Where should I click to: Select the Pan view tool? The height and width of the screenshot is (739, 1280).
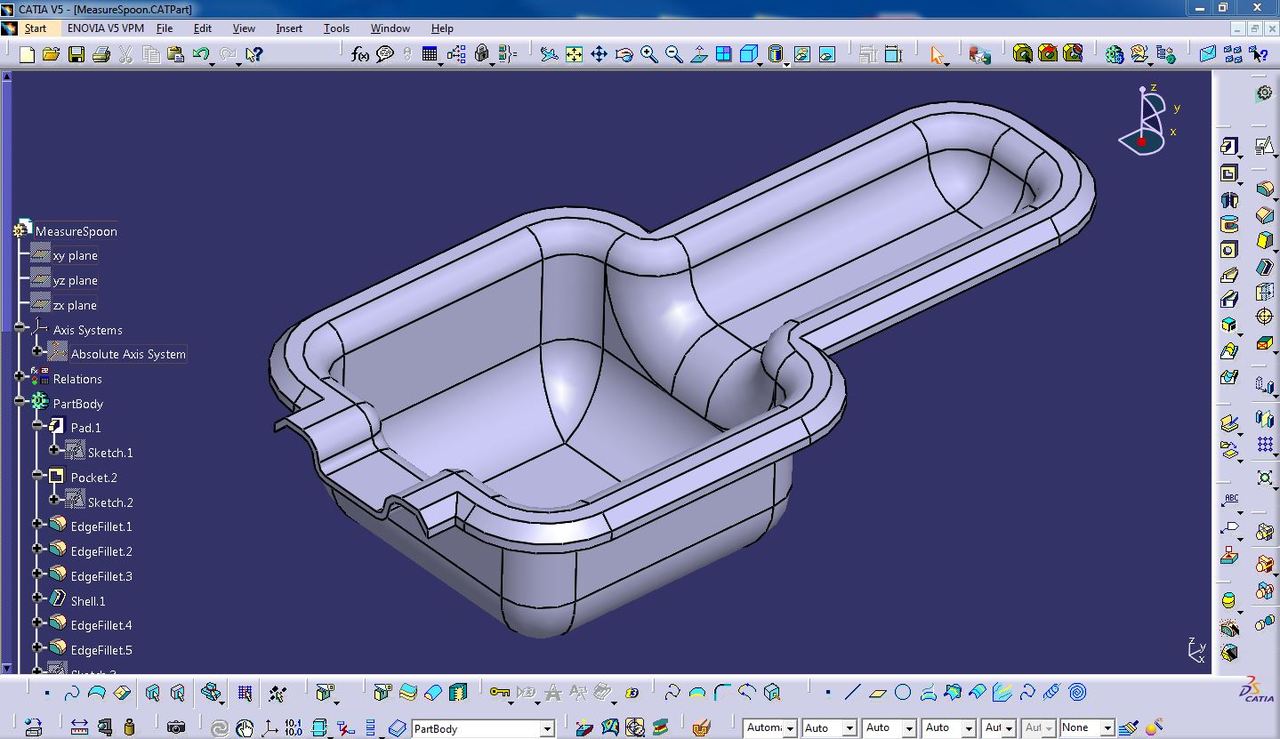pyautogui.click(x=599, y=54)
